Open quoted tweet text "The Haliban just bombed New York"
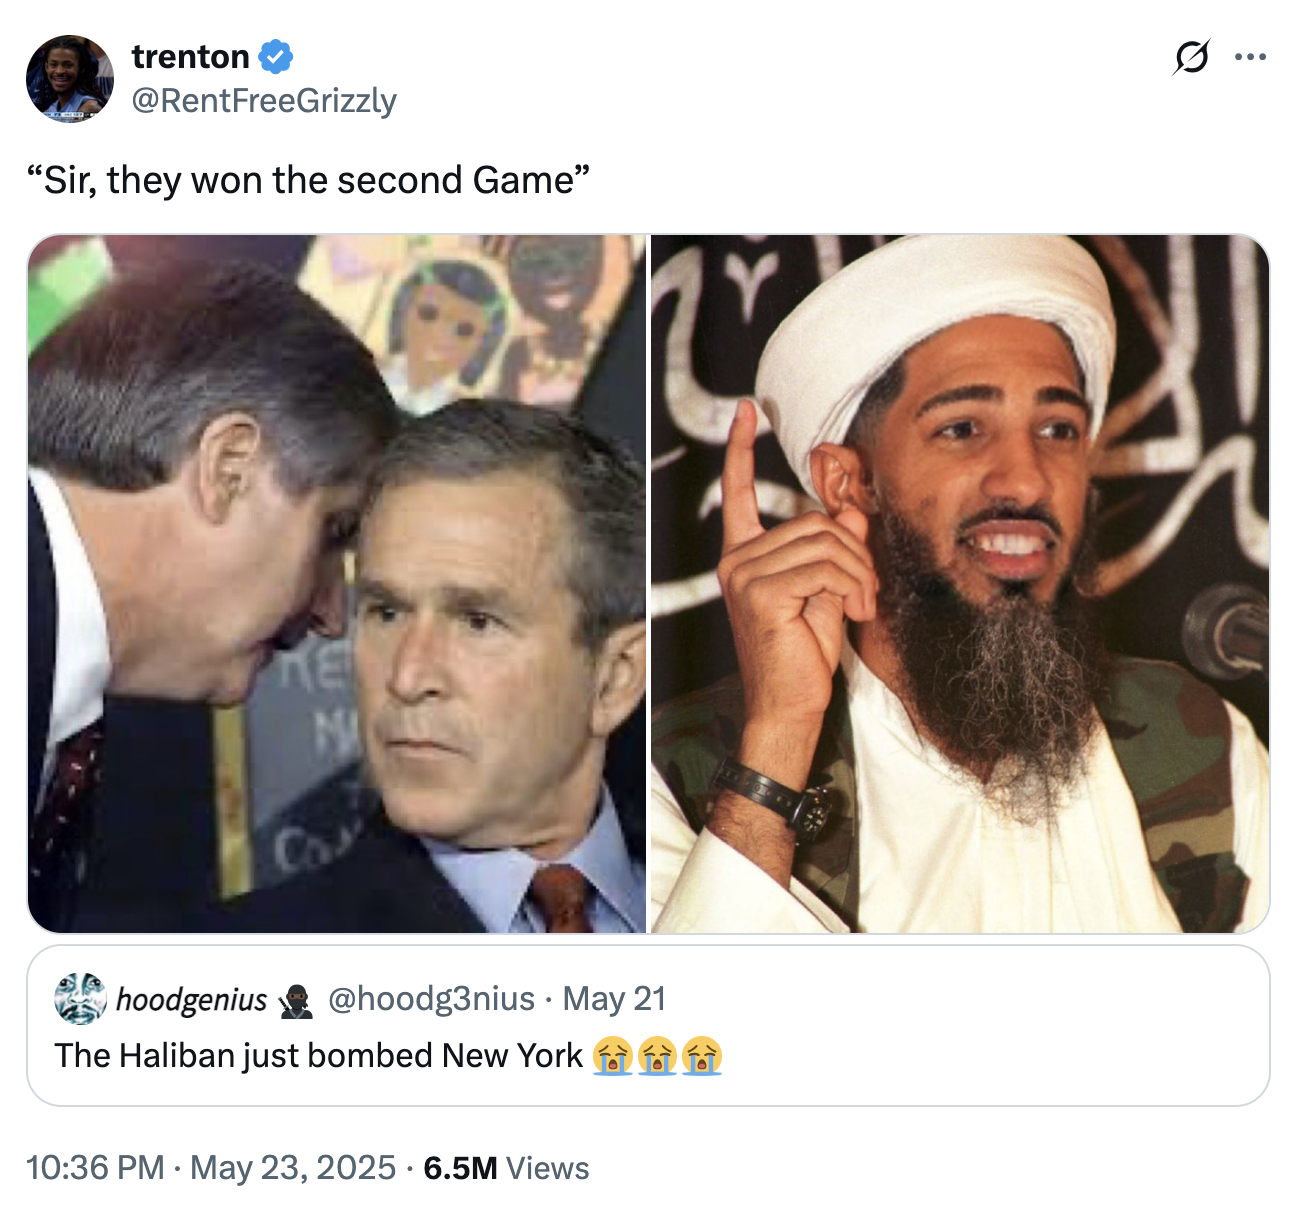This screenshot has height=1220, width=1302. click(318, 1056)
